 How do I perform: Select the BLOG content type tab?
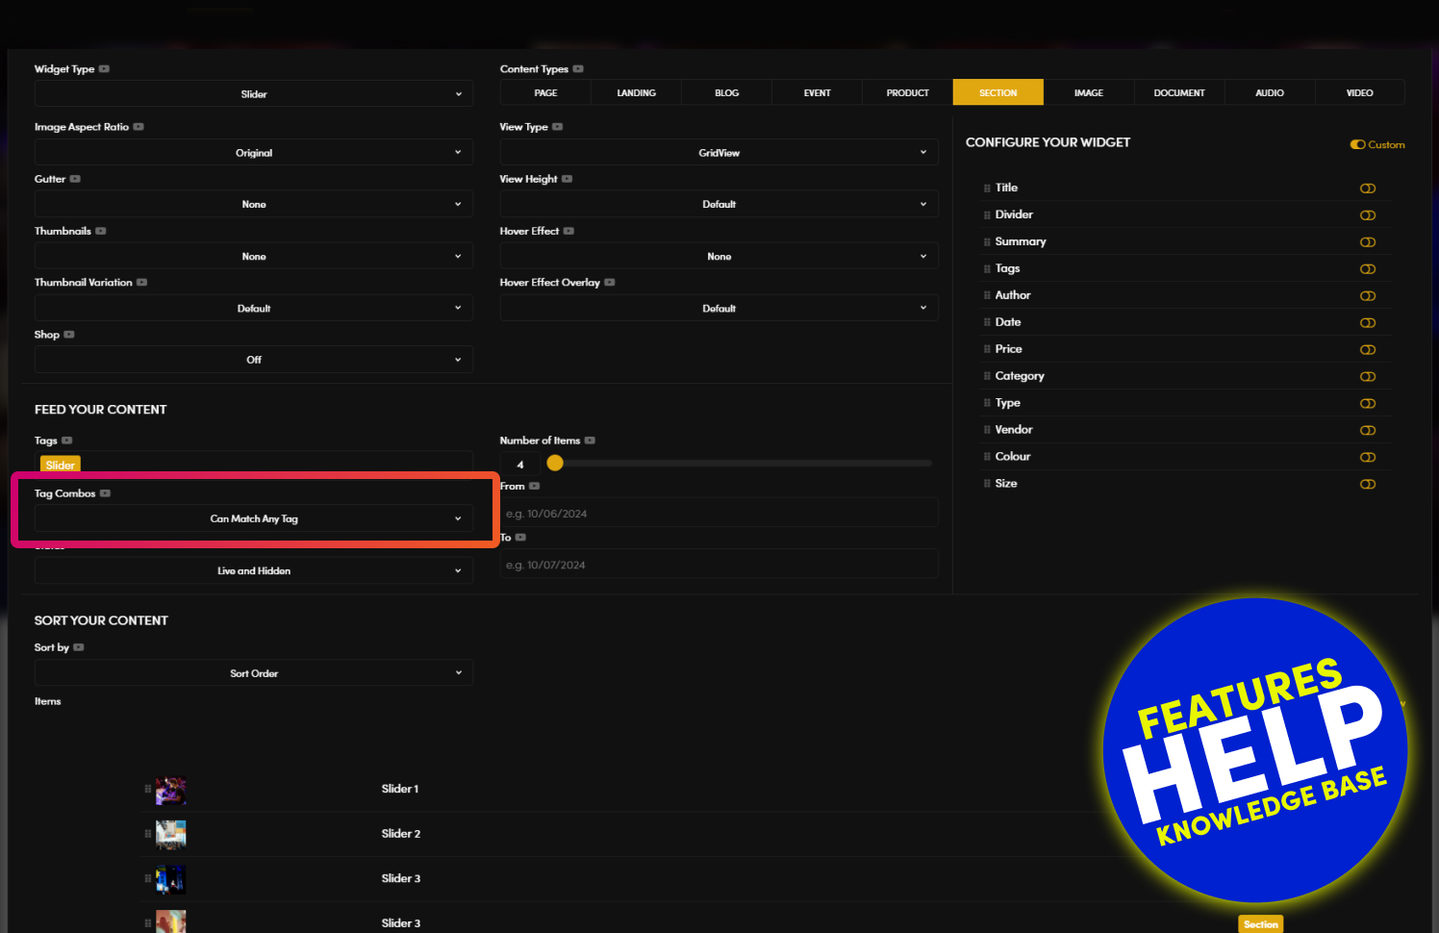727,93
